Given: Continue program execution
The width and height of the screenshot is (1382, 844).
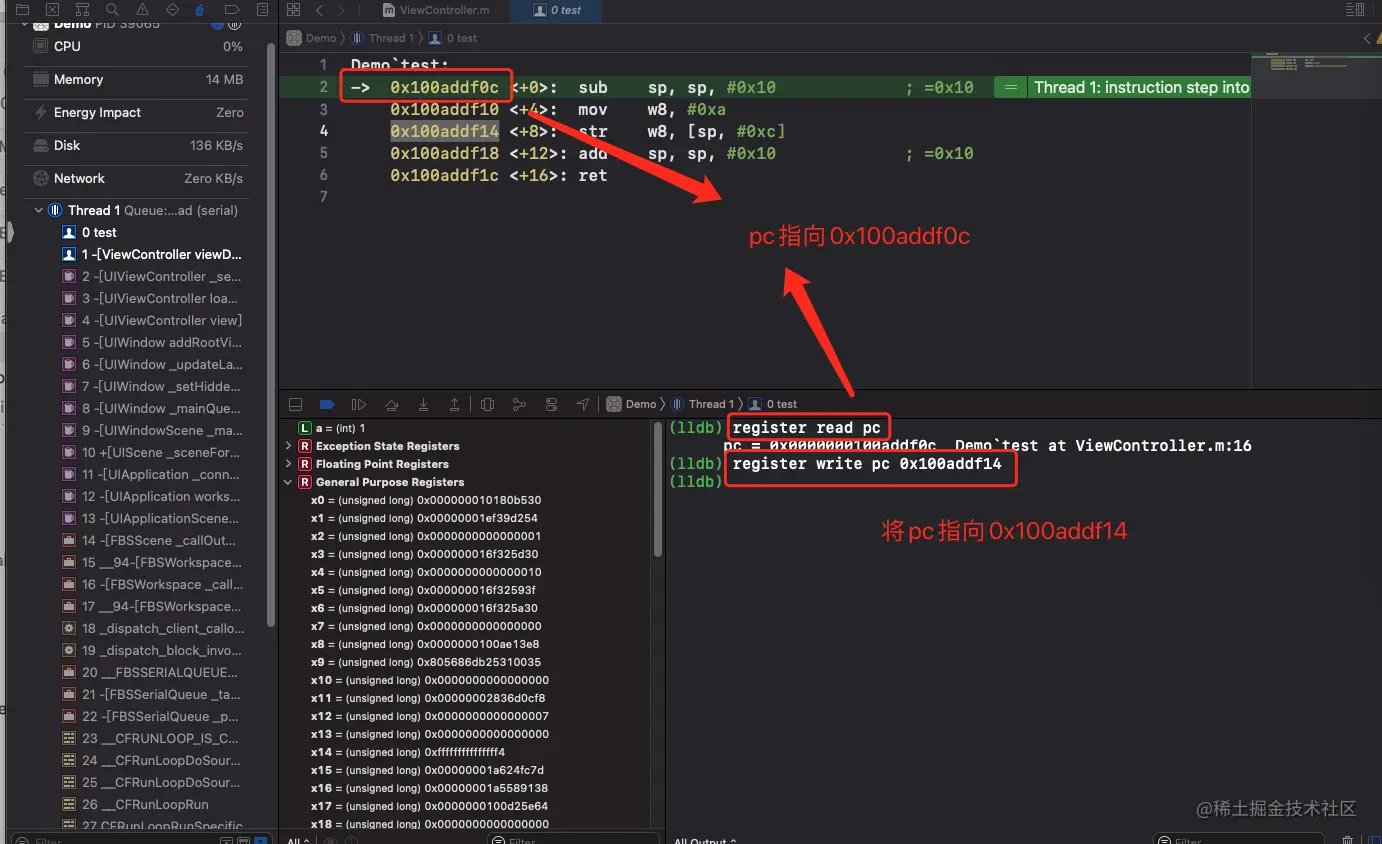Looking at the screenshot, I should tap(358, 404).
